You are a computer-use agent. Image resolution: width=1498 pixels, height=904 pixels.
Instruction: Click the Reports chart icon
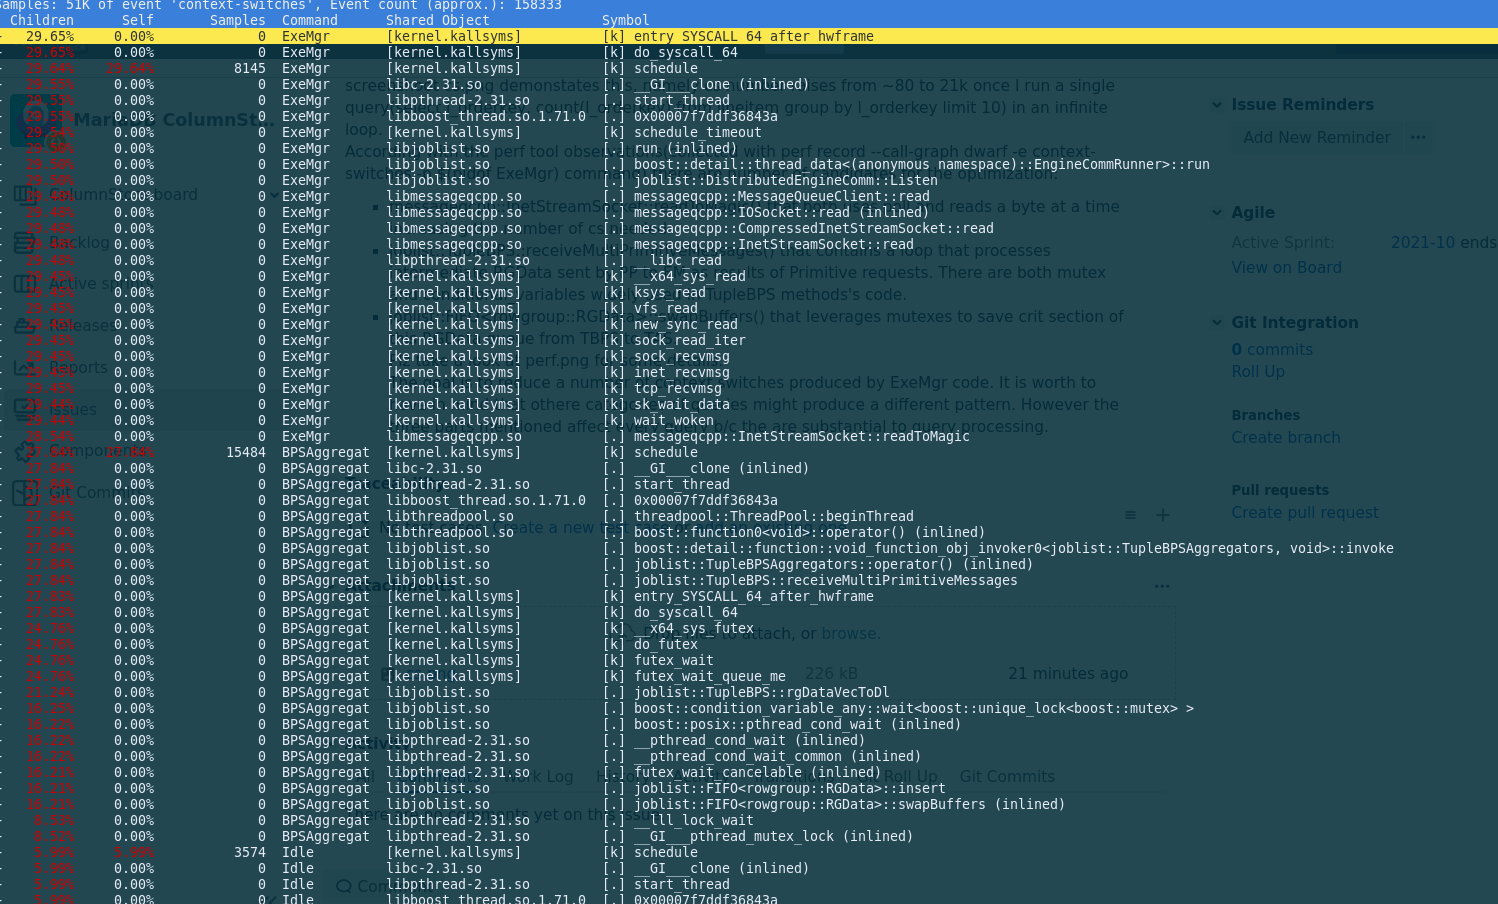pyautogui.click(x=24, y=367)
